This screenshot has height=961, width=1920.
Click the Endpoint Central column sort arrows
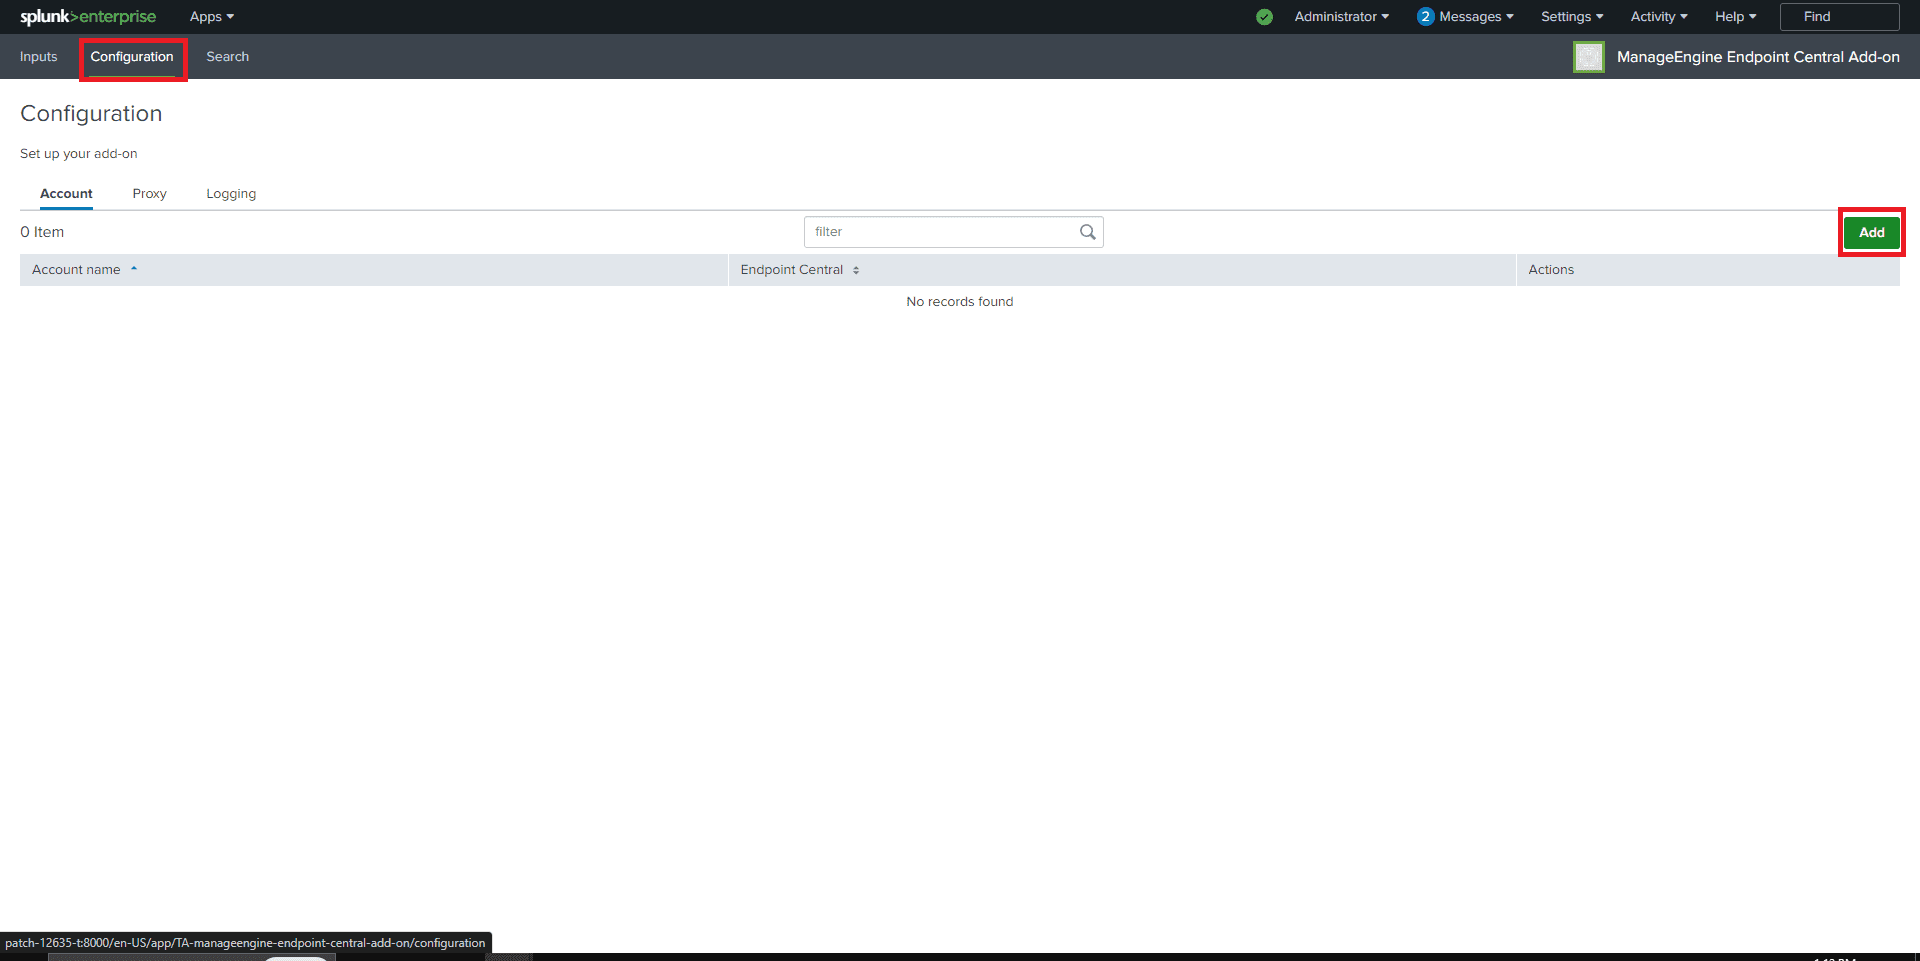[x=856, y=270]
